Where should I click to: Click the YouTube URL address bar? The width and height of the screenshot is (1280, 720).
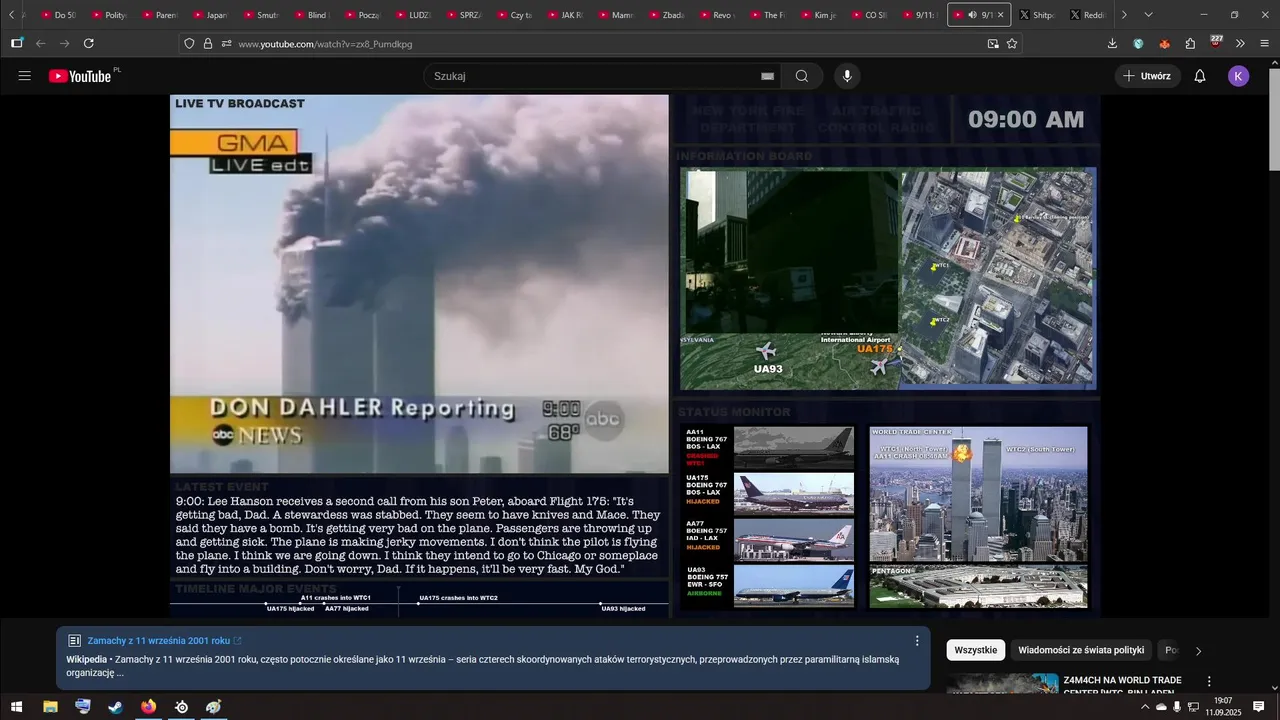(x=600, y=44)
